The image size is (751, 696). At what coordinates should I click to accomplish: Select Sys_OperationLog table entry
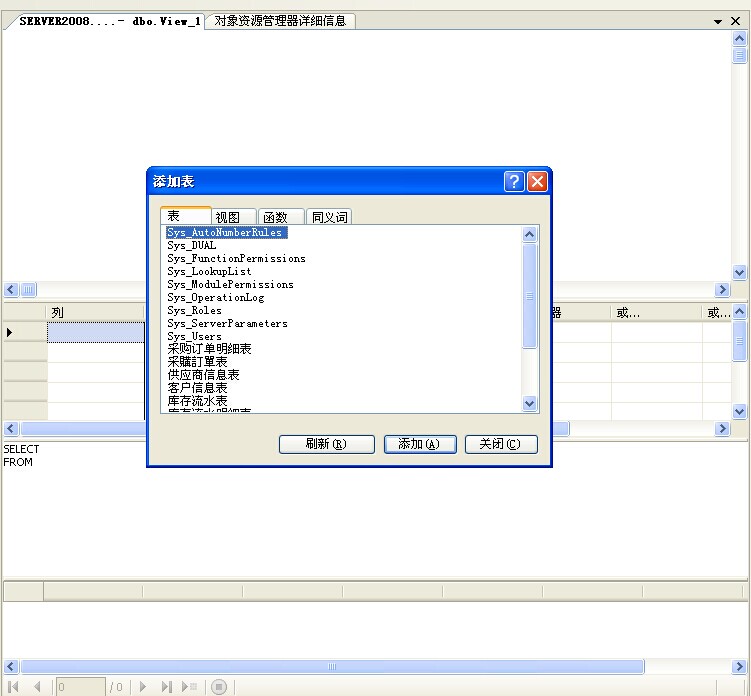[216, 297]
